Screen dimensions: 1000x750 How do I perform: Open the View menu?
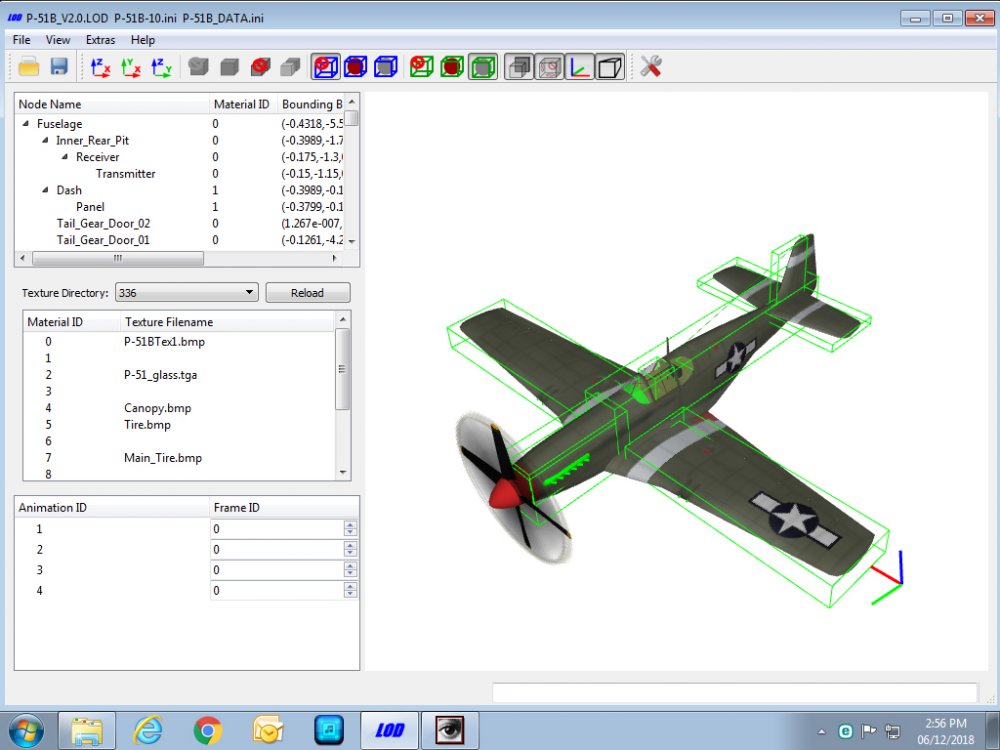coord(57,40)
